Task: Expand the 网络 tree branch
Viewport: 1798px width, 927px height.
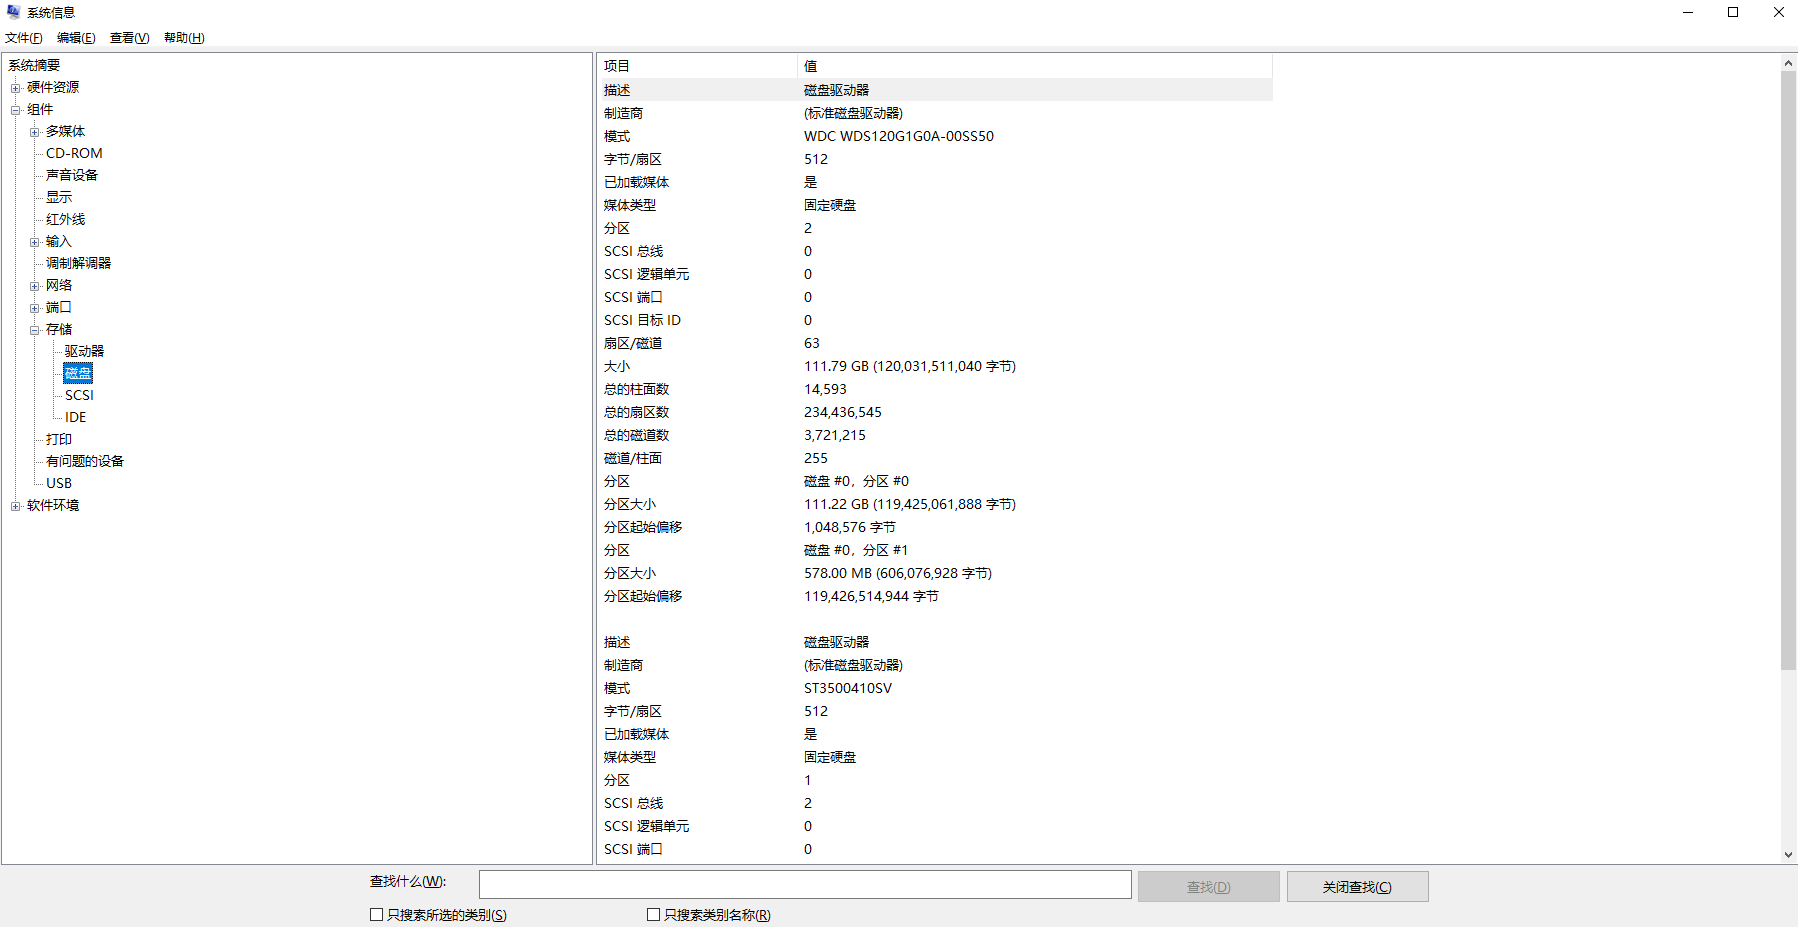Action: tap(36, 284)
